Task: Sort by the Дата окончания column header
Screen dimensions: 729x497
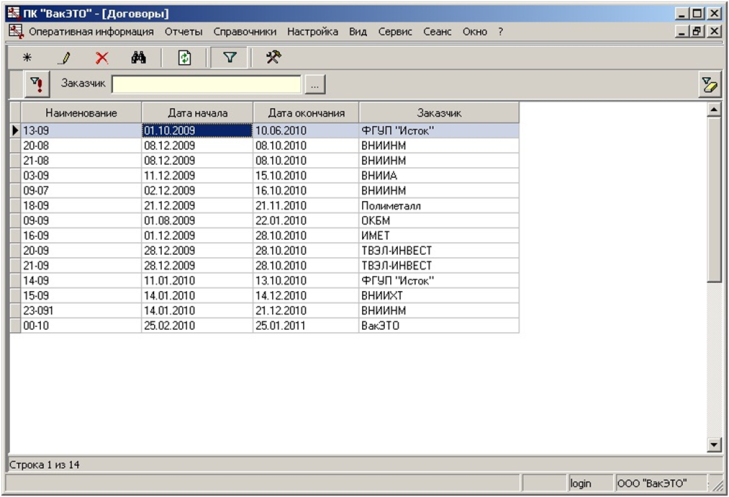Action: pyautogui.click(x=306, y=113)
